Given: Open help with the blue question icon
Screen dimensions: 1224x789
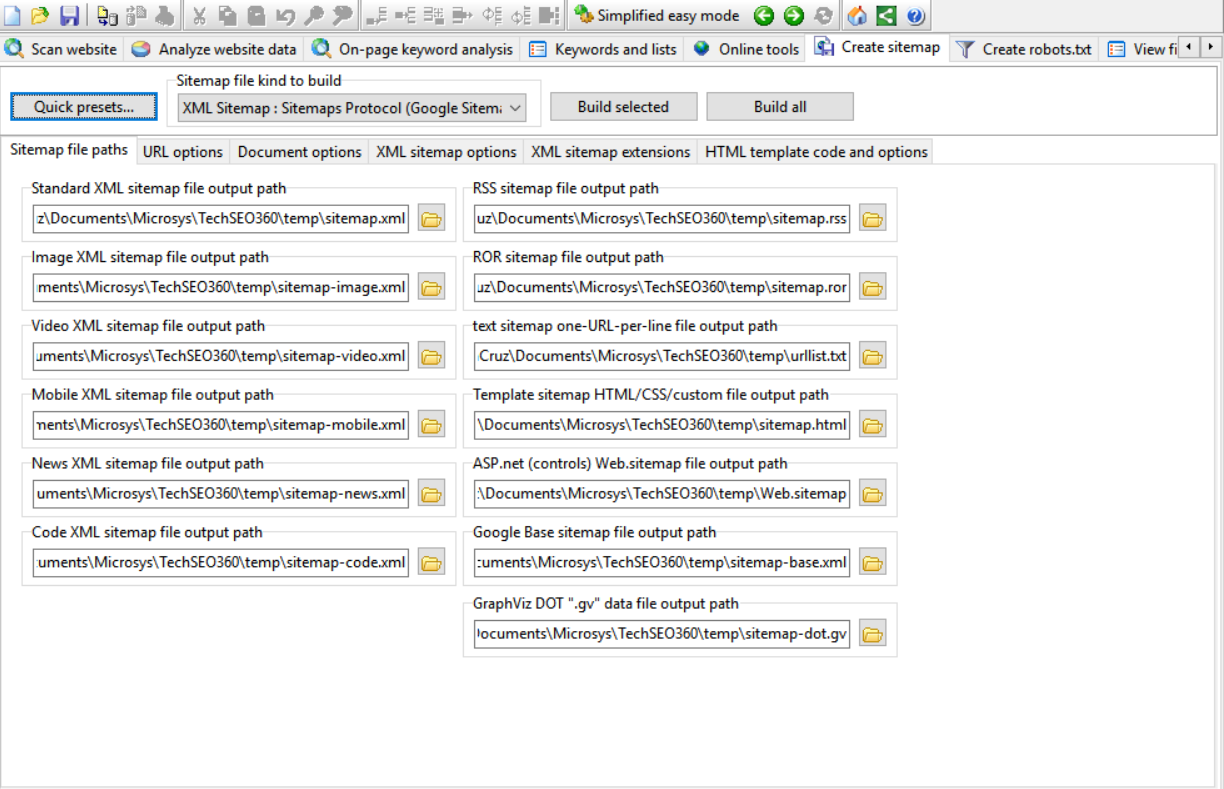Looking at the screenshot, I should pyautogui.click(x=915, y=15).
